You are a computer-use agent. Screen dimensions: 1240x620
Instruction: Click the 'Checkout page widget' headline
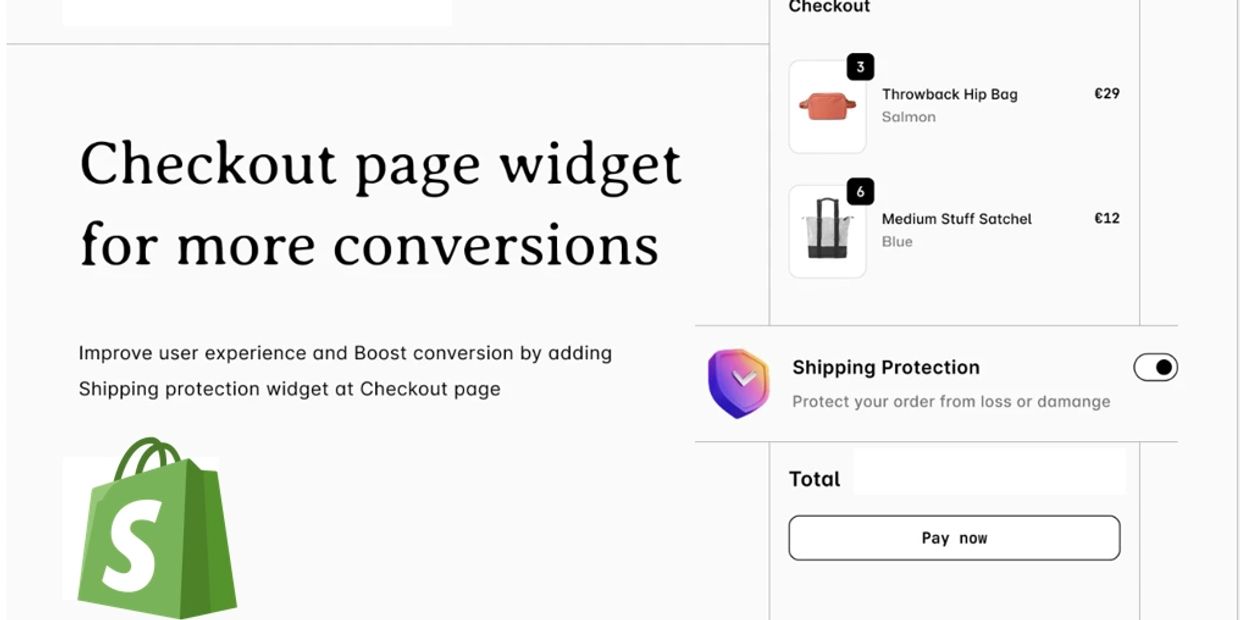[380, 164]
